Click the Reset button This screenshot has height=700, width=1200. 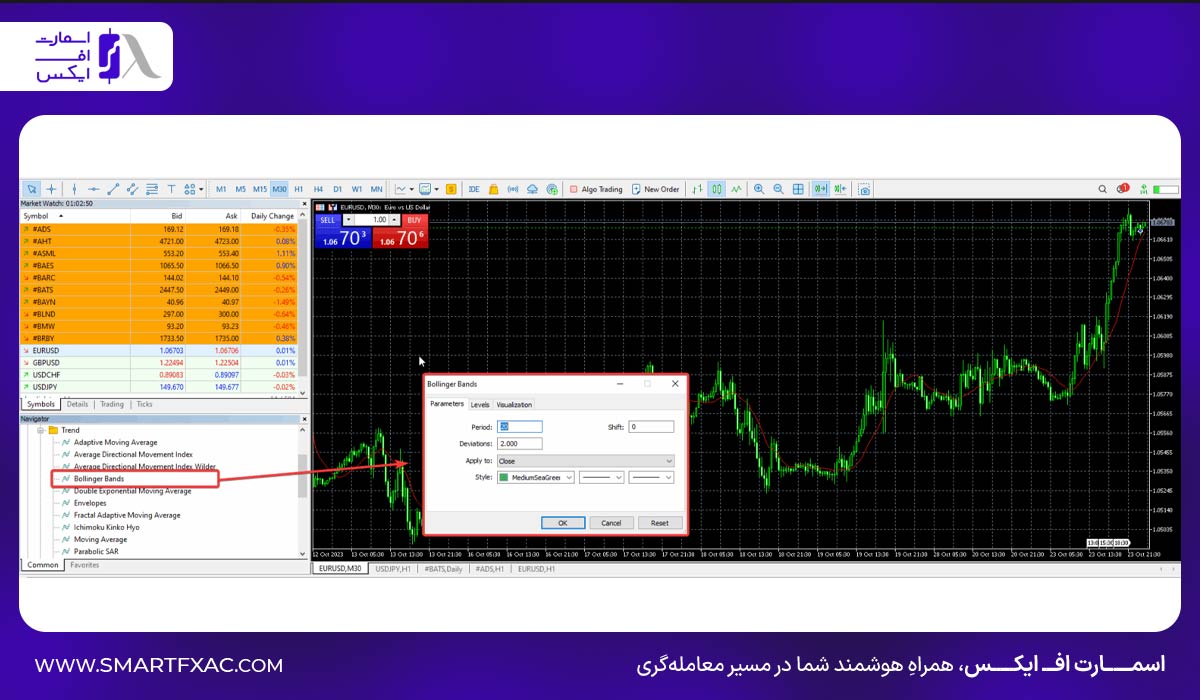(x=660, y=522)
